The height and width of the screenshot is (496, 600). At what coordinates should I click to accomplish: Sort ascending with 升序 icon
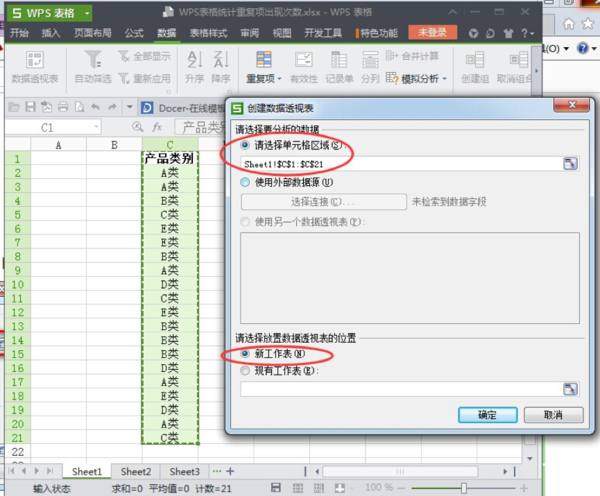tap(194, 60)
